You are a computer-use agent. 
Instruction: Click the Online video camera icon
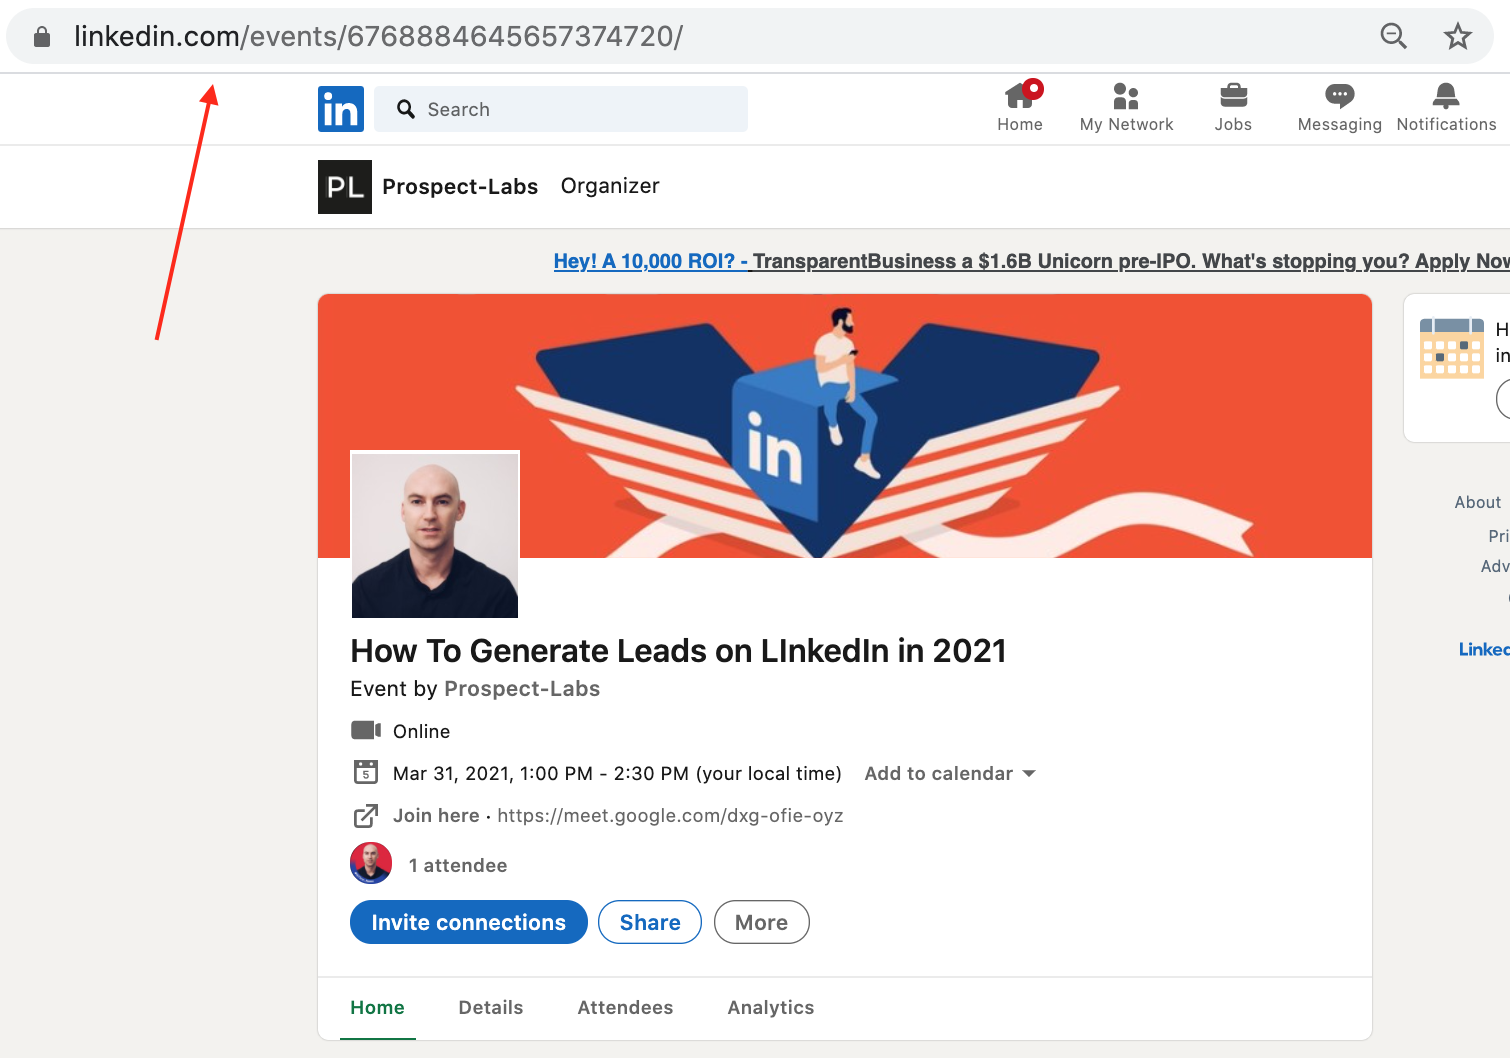366,730
